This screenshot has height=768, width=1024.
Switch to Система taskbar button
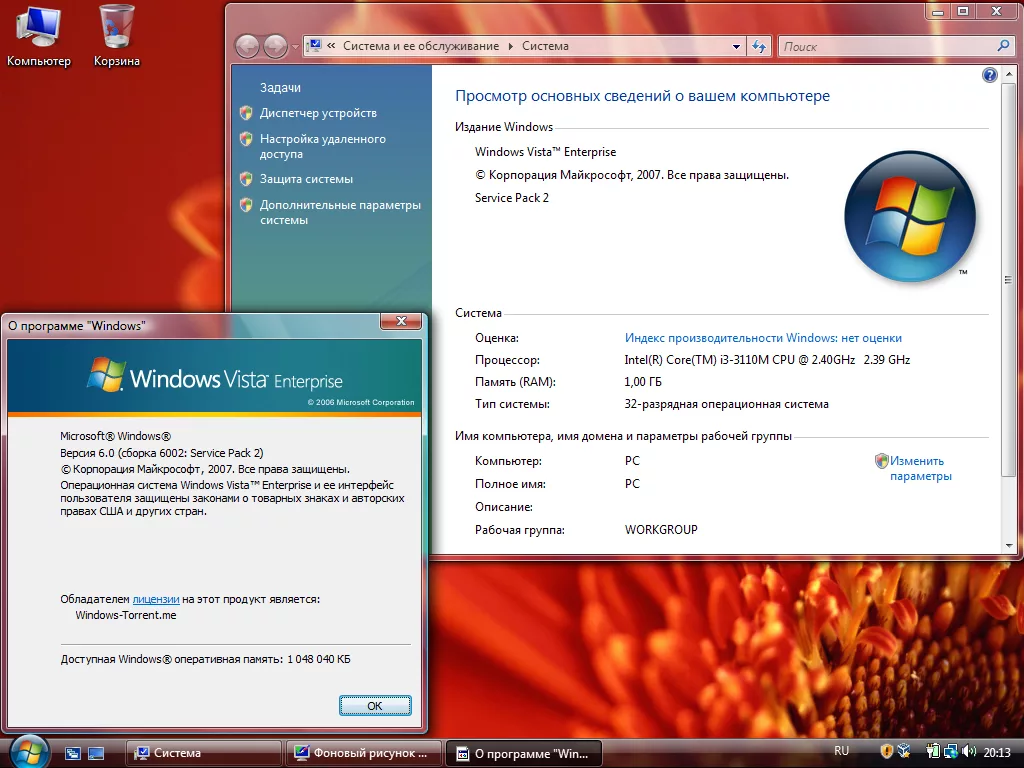click(x=203, y=753)
